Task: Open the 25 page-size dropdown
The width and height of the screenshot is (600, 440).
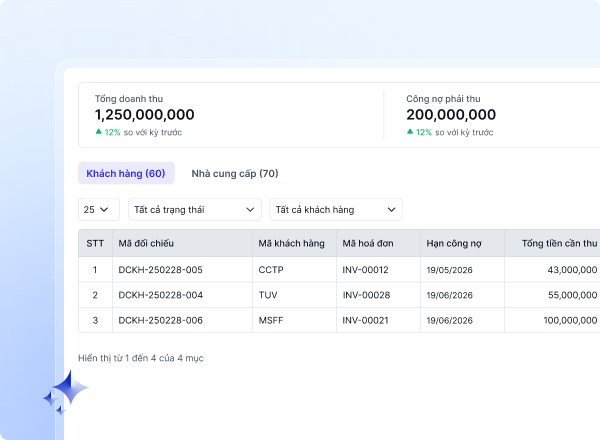Action: [99, 209]
